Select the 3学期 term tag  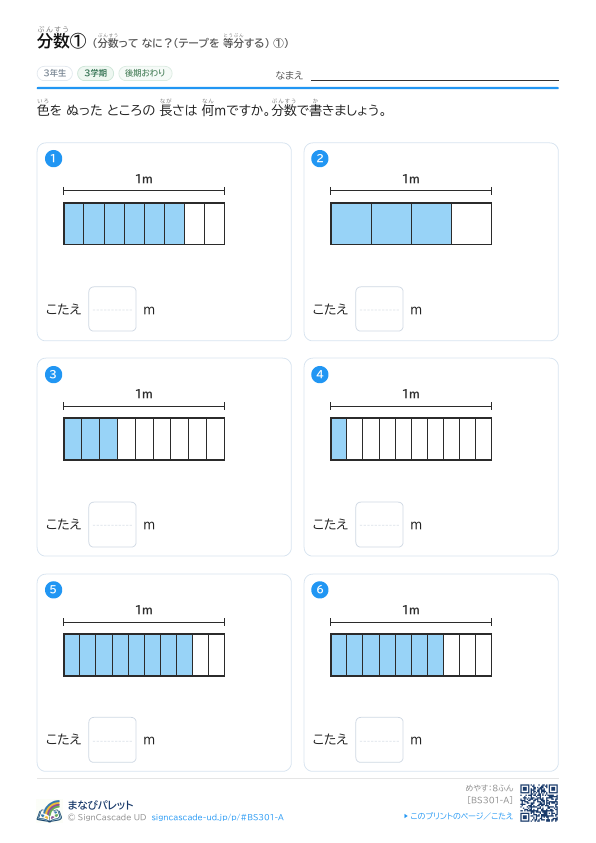coord(96,73)
